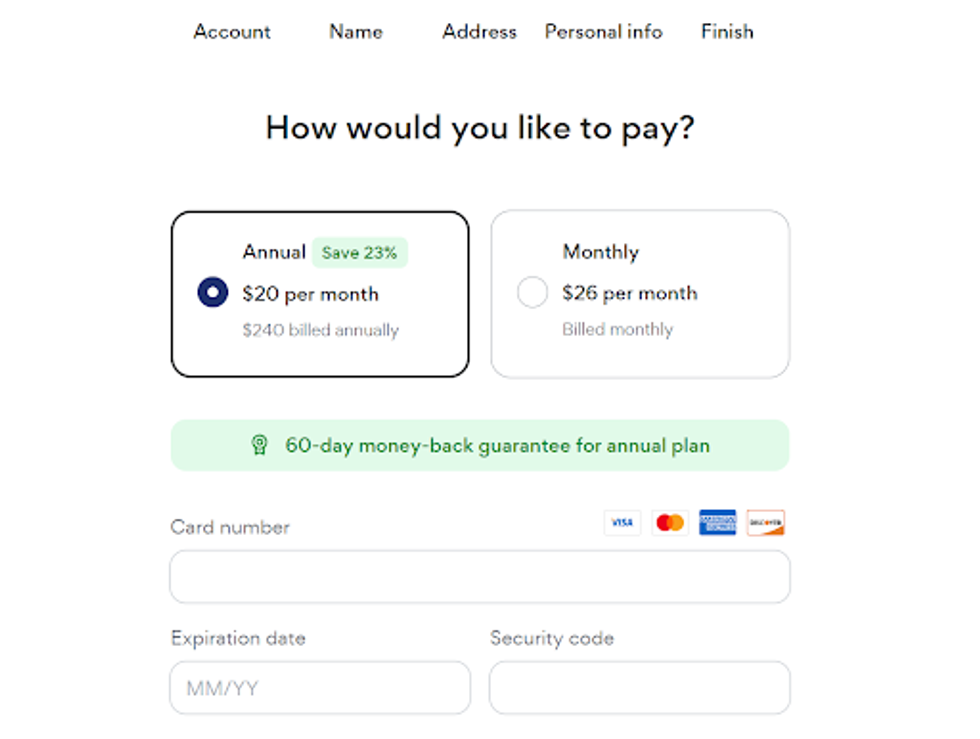Open the Address step

(x=479, y=32)
